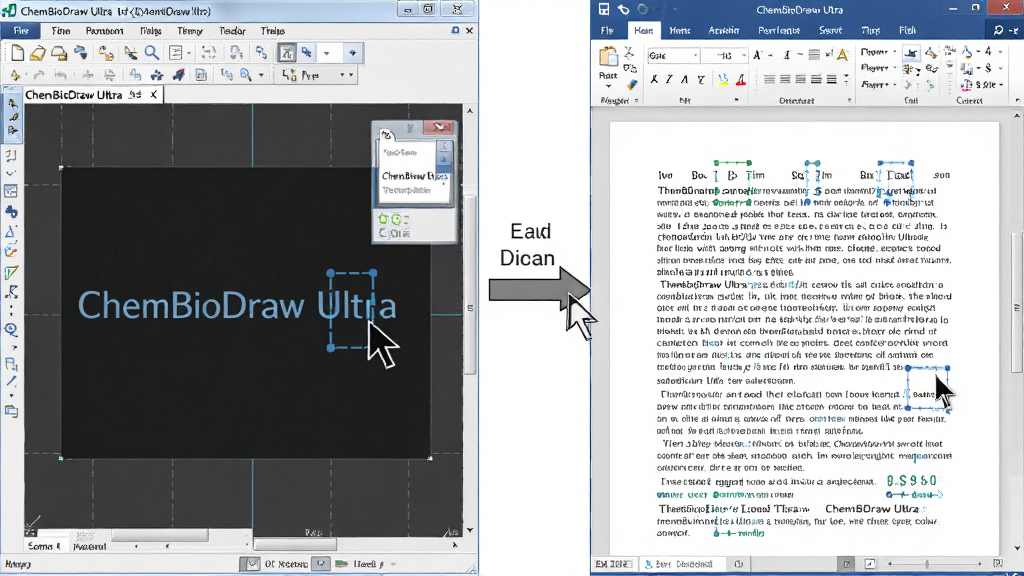Select the ChemBioDraw entry in the floating panel list
The width and height of the screenshot is (1024, 576).
(414, 176)
